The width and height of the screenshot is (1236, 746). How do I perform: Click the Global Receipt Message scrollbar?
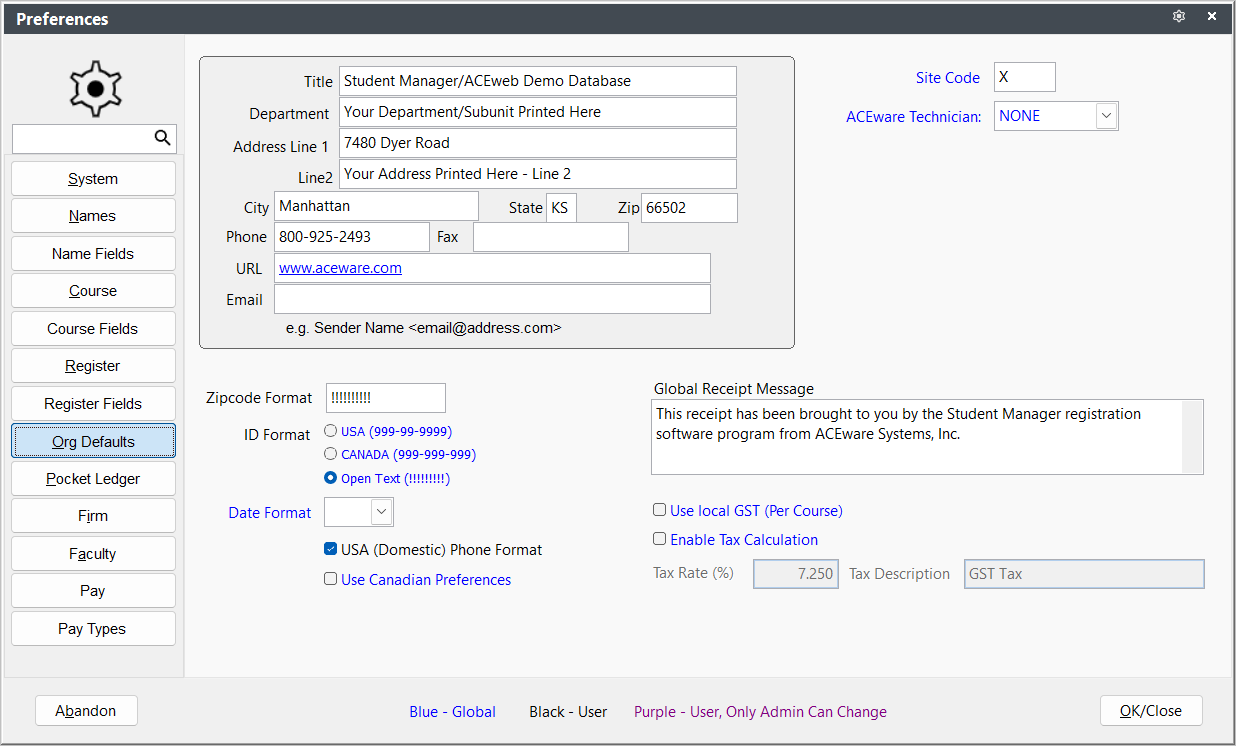pyautogui.click(x=1192, y=437)
